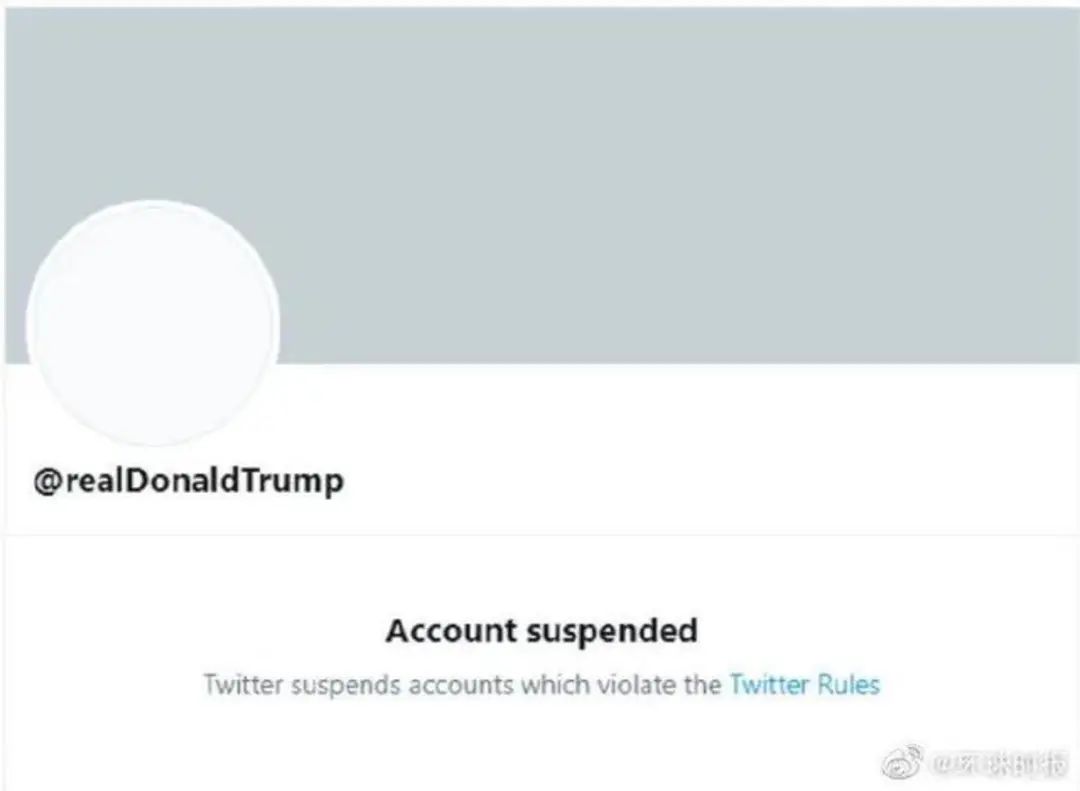The image size is (1080, 791).
Task: Click the word "the" before Twitter Rules
Action: click(x=701, y=685)
